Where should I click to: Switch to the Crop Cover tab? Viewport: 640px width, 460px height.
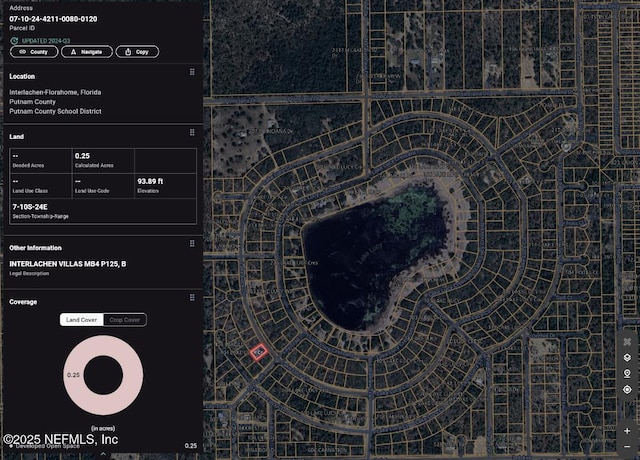click(x=125, y=320)
